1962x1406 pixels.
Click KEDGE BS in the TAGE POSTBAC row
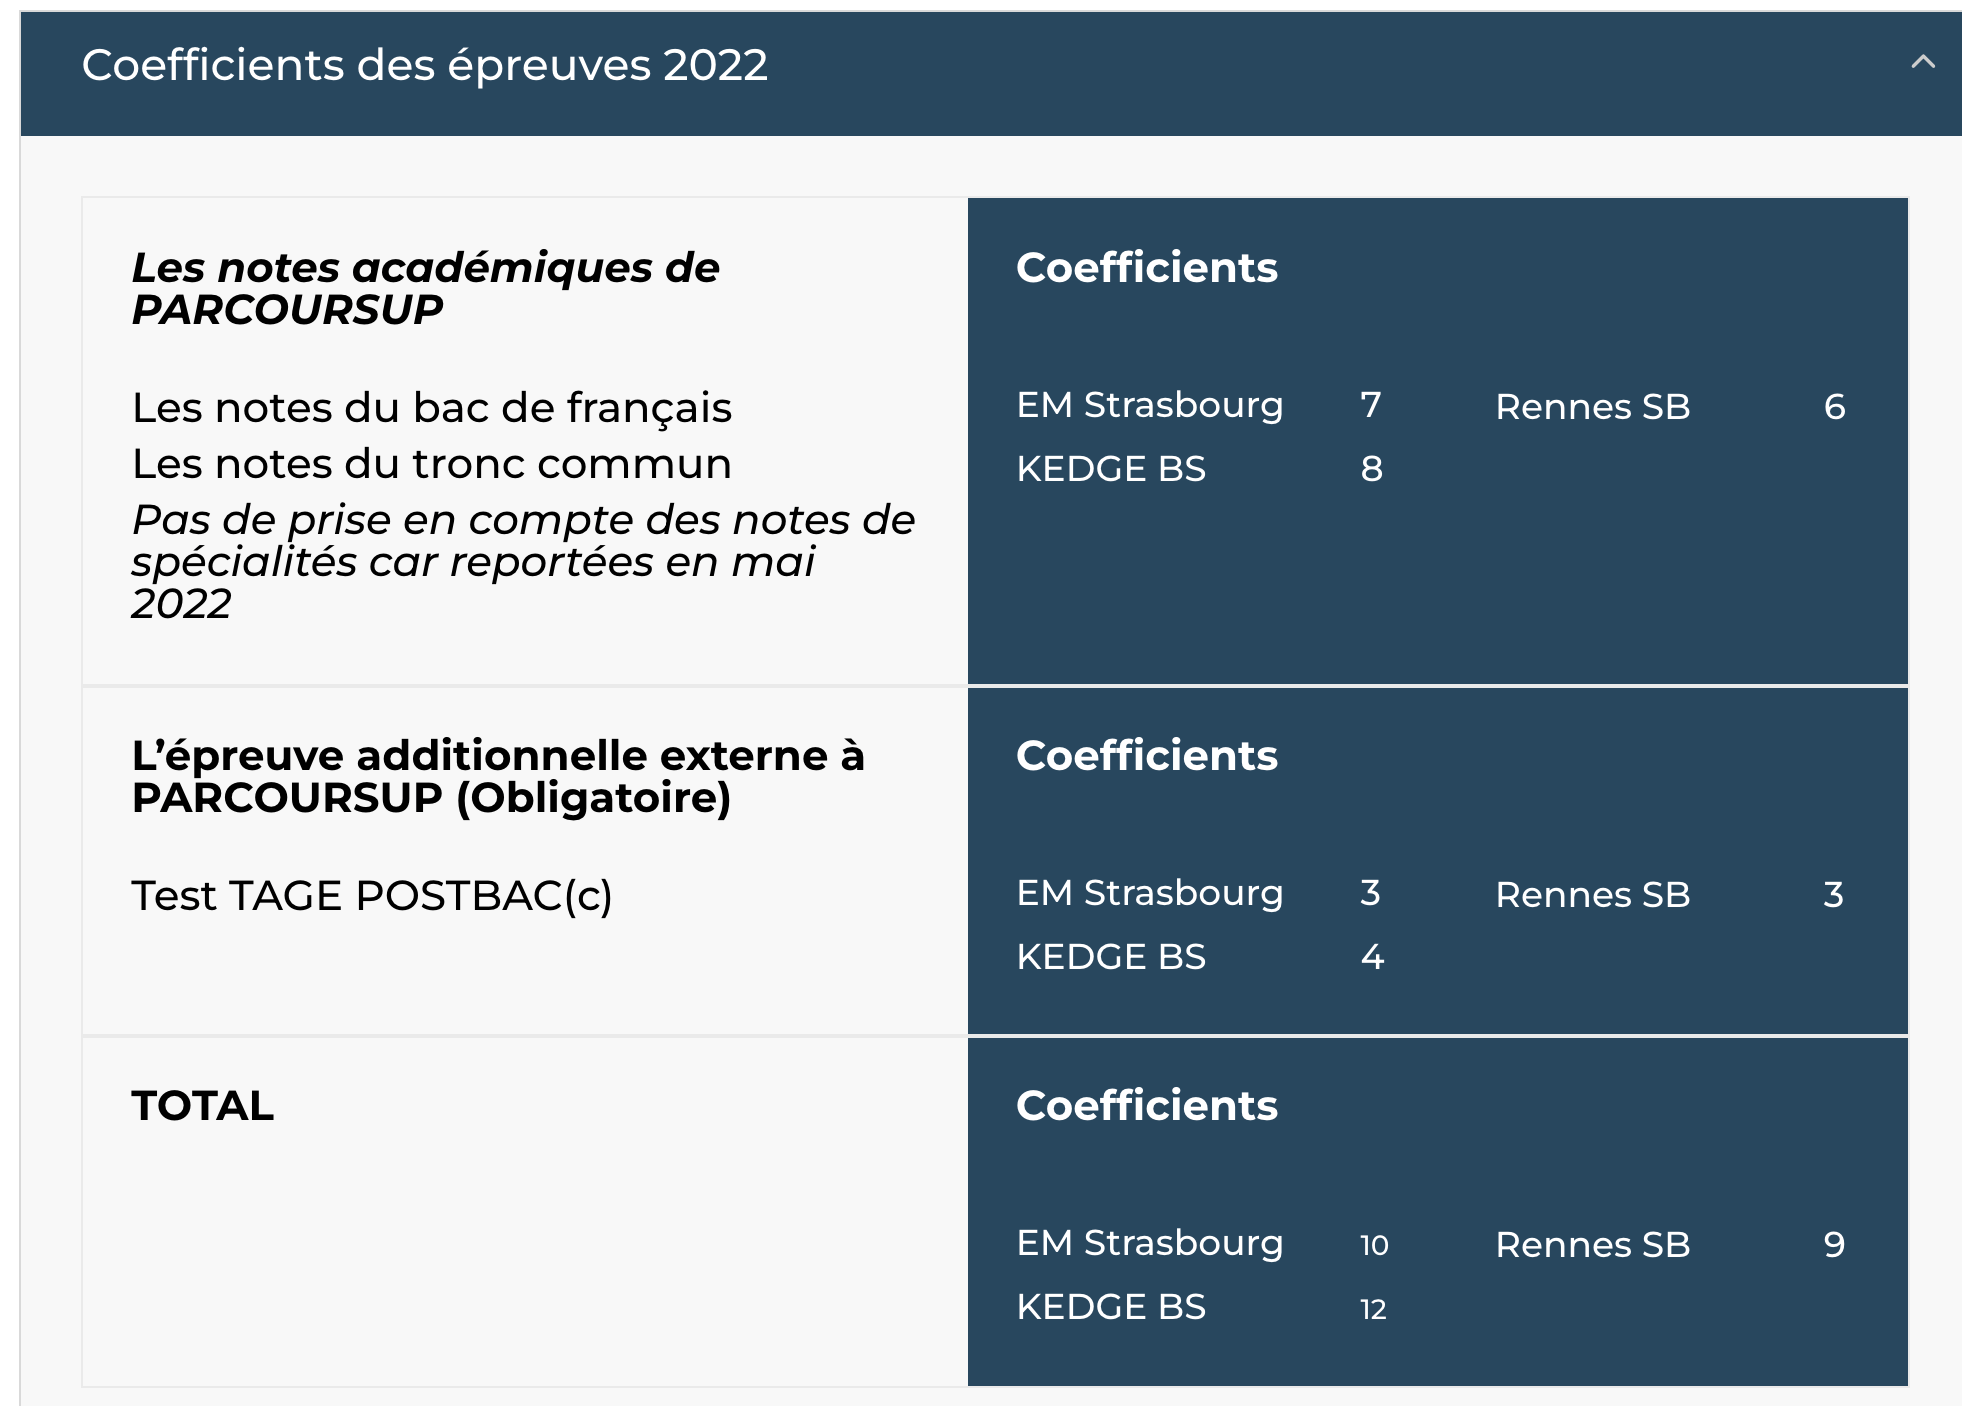point(1110,957)
